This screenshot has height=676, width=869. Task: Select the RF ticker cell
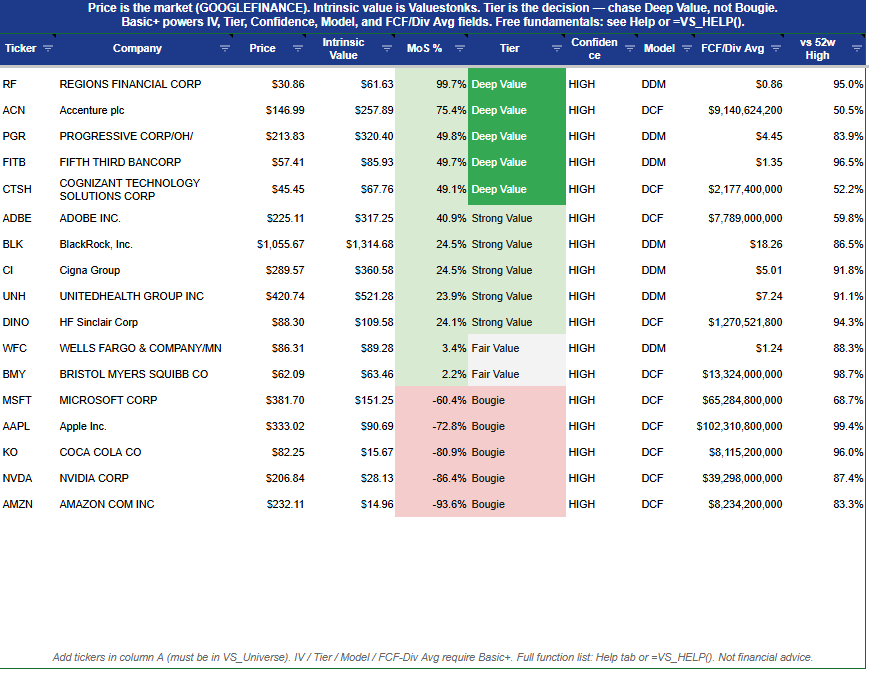coord(28,84)
